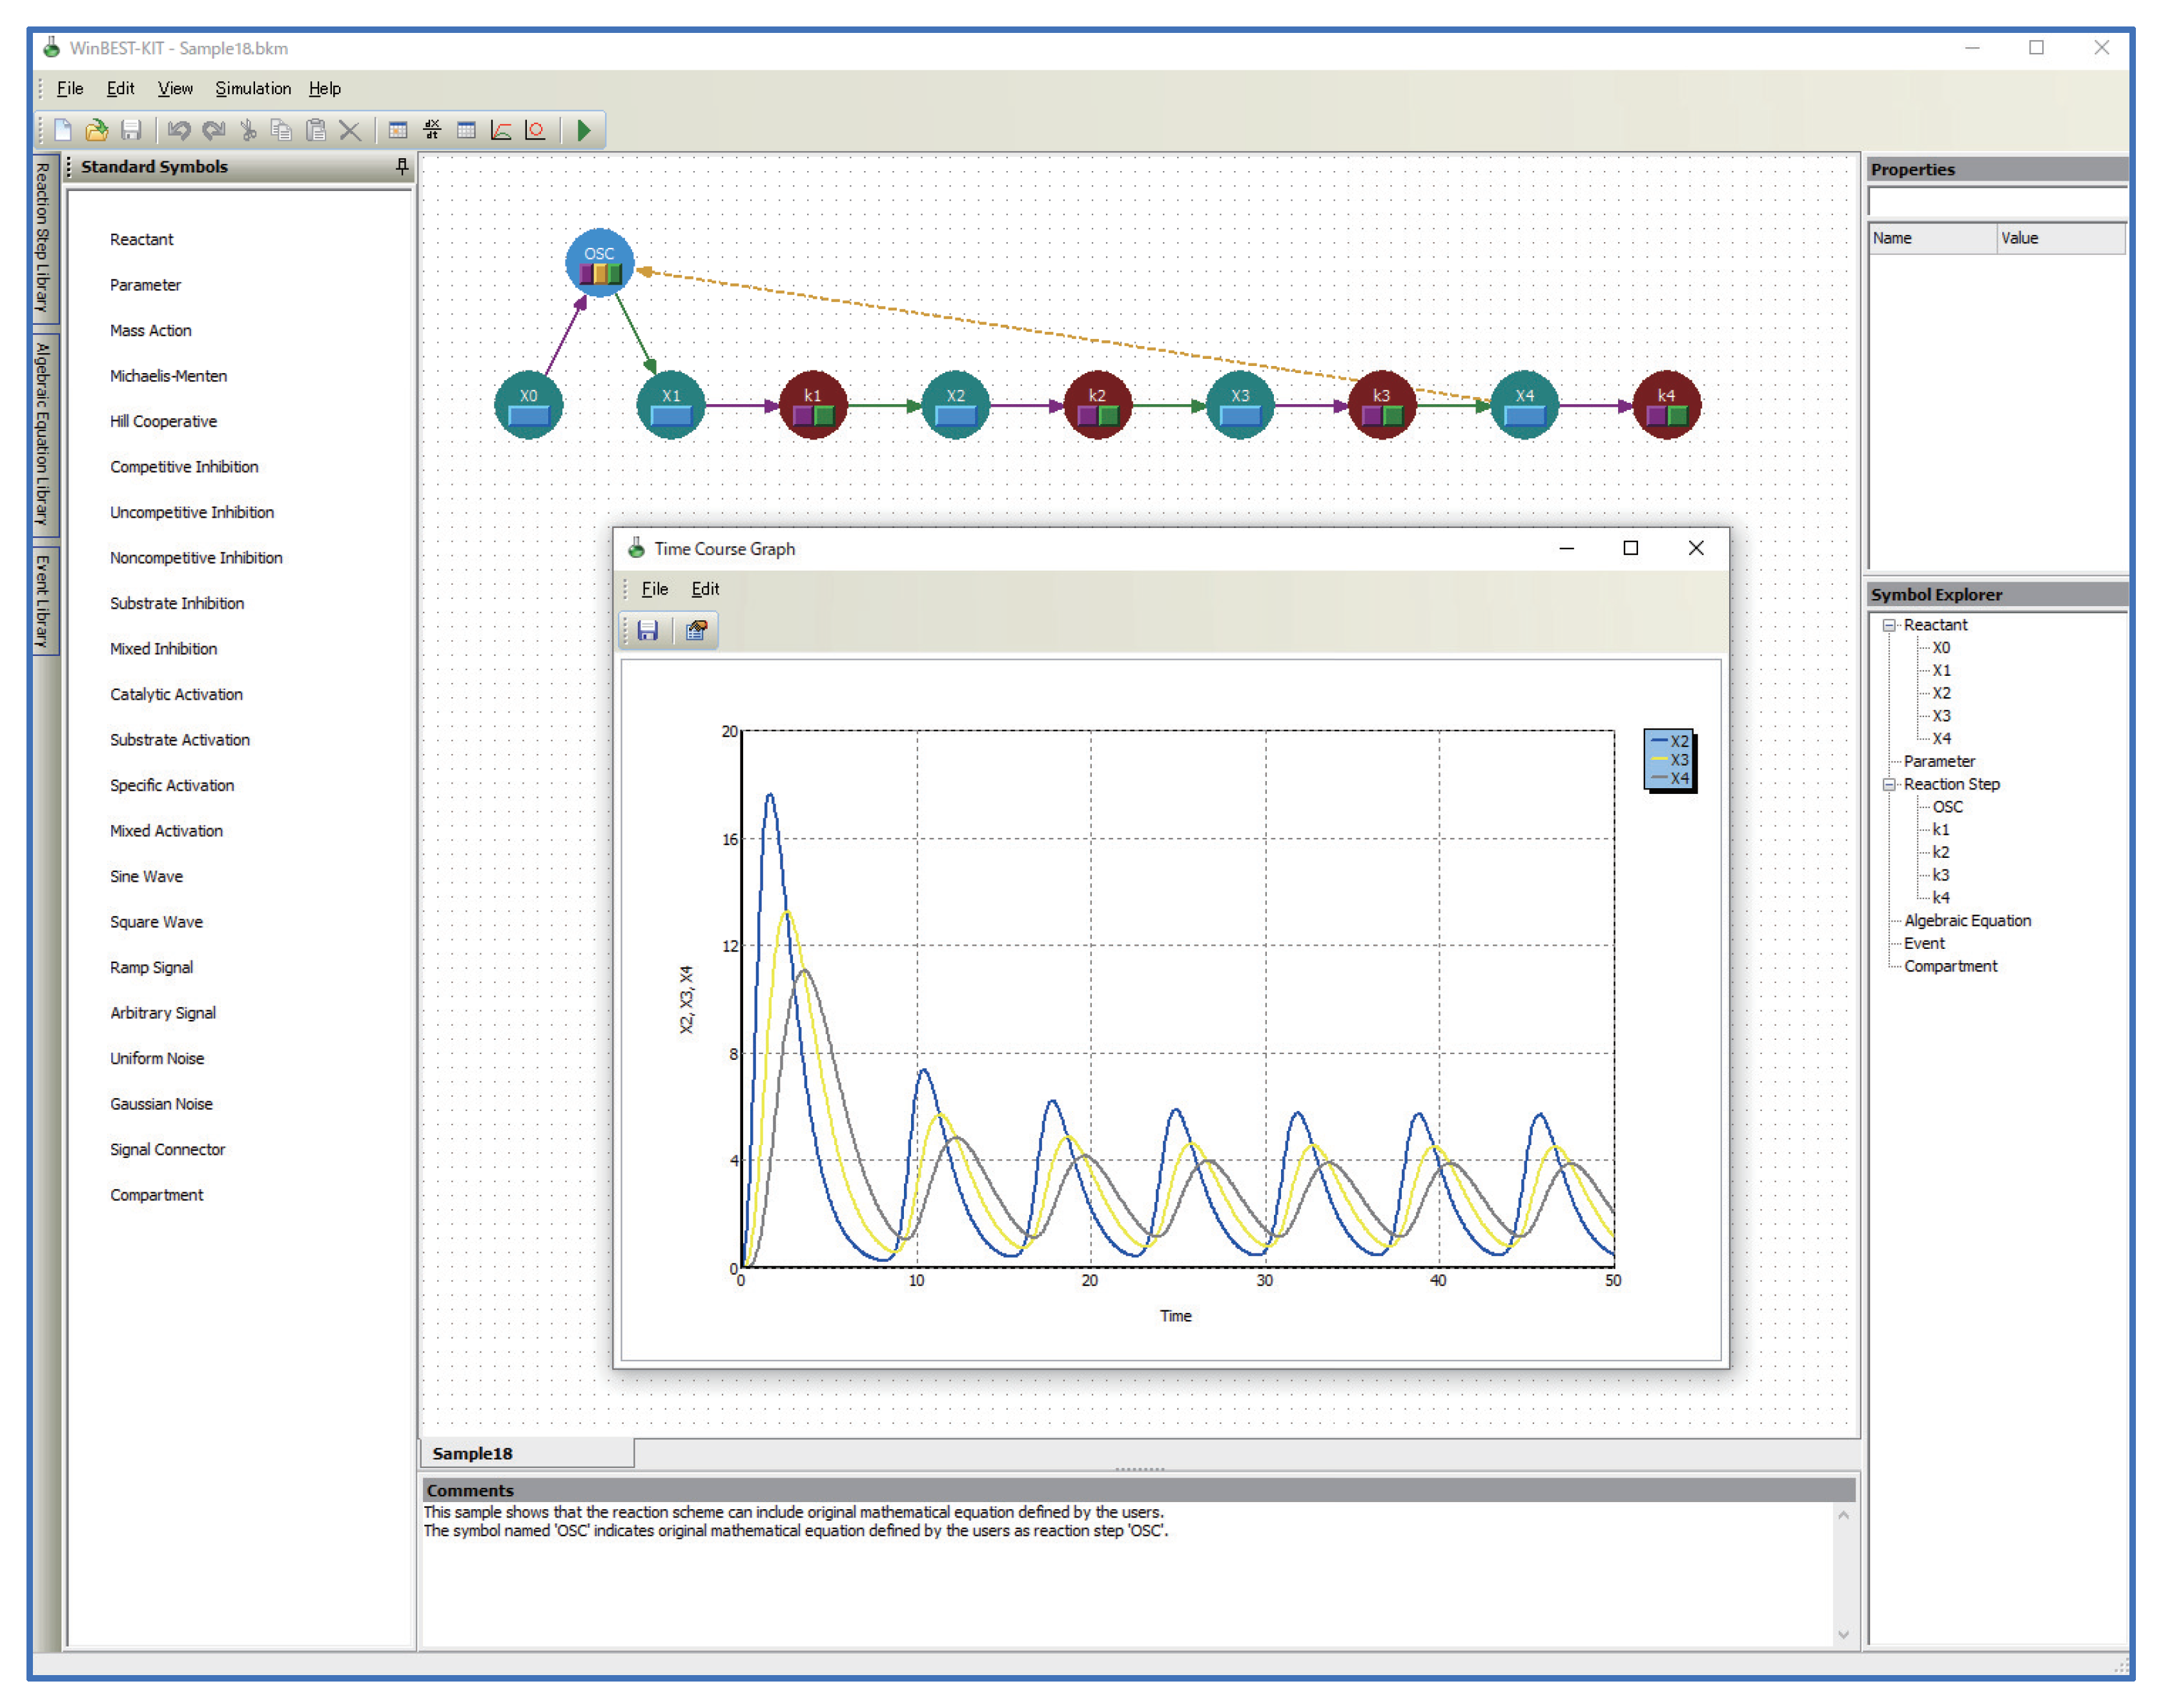Open graph properties icon in Time Course Graph

click(696, 630)
